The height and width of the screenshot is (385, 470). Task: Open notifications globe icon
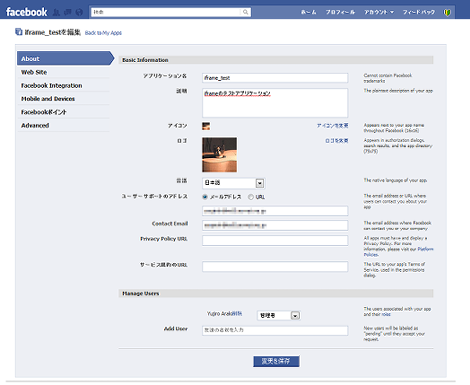click(79, 12)
